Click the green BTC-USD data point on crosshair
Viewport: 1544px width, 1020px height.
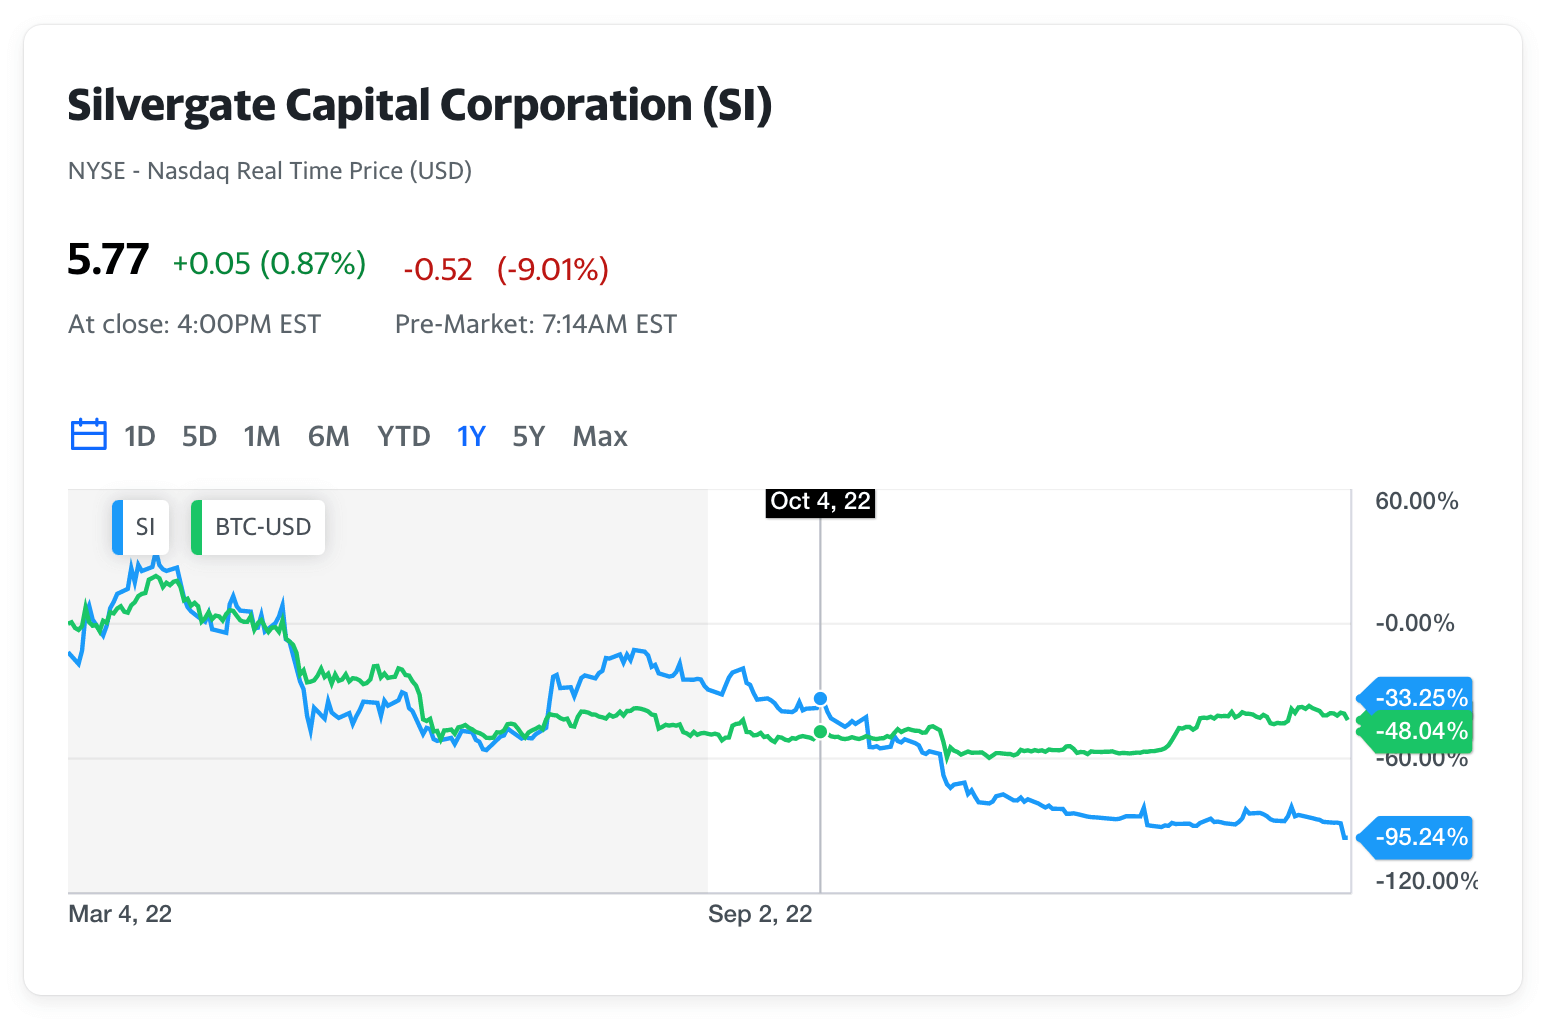click(x=820, y=732)
